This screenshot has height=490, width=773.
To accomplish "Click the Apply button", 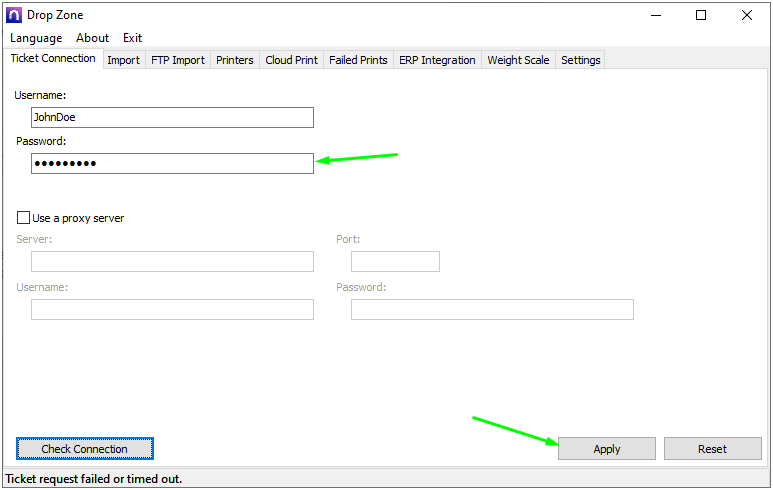I will [x=607, y=449].
